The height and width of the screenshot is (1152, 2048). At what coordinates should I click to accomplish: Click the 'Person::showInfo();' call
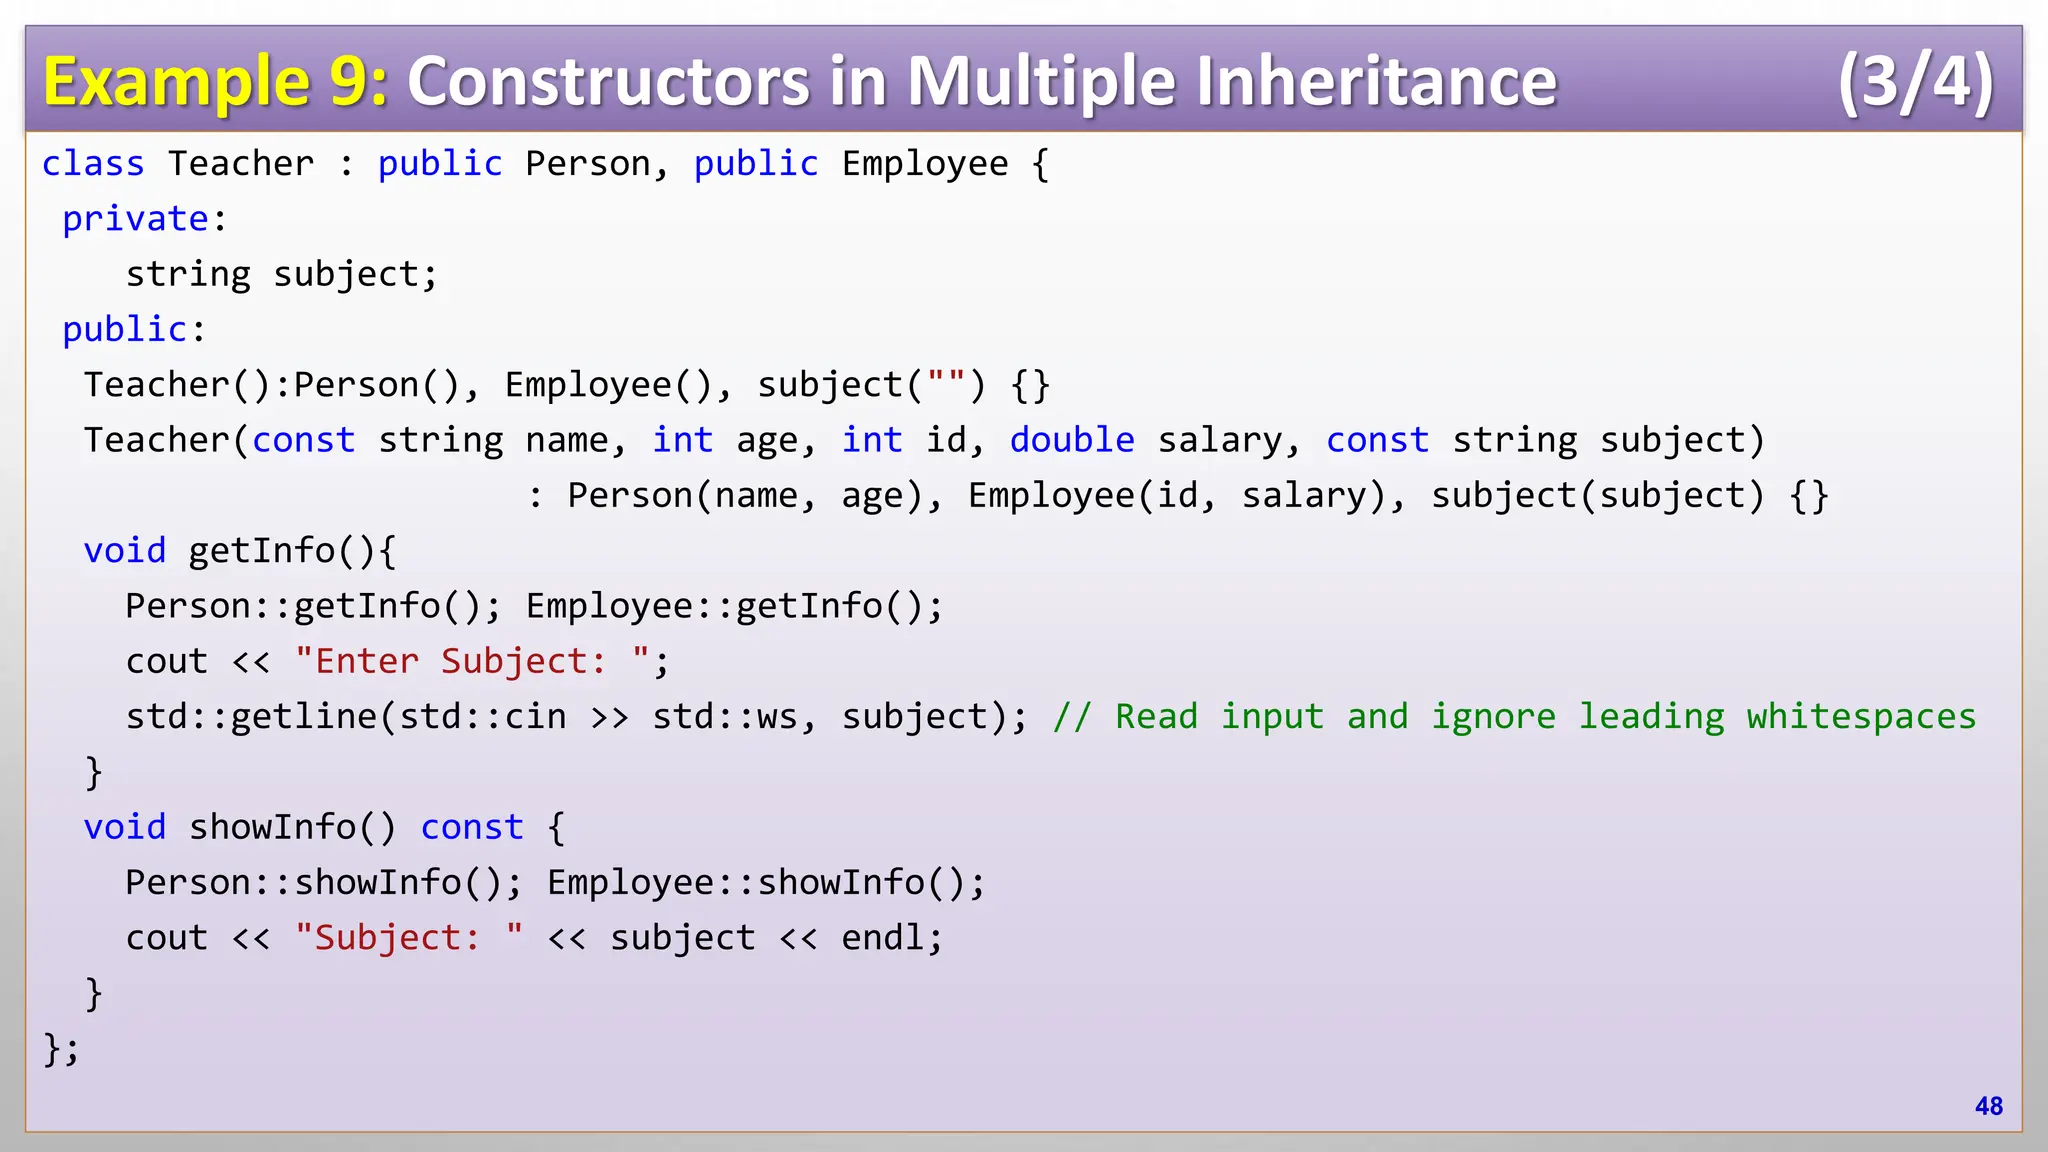[323, 882]
